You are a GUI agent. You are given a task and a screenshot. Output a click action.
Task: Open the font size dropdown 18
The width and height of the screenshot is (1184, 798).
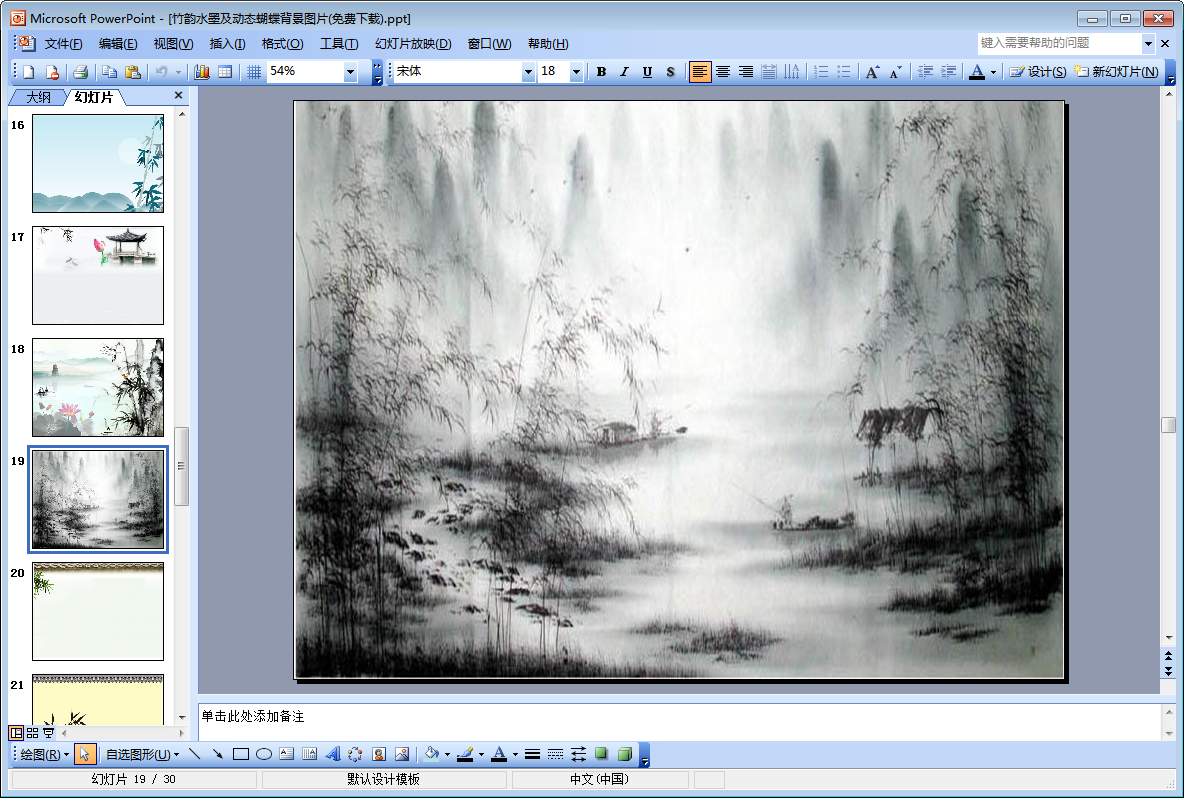[x=576, y=72]
